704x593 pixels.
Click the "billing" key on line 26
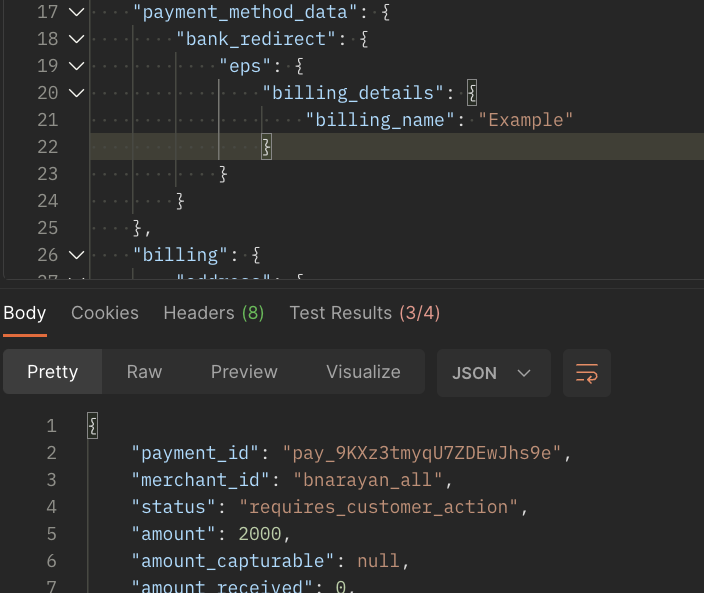(180, 255)
